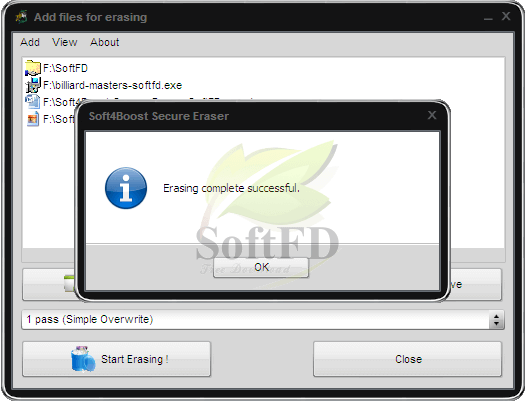The image size is (526, 402).
Task: Click the trash bin Start Erasing icon
Action: [83, 359]
